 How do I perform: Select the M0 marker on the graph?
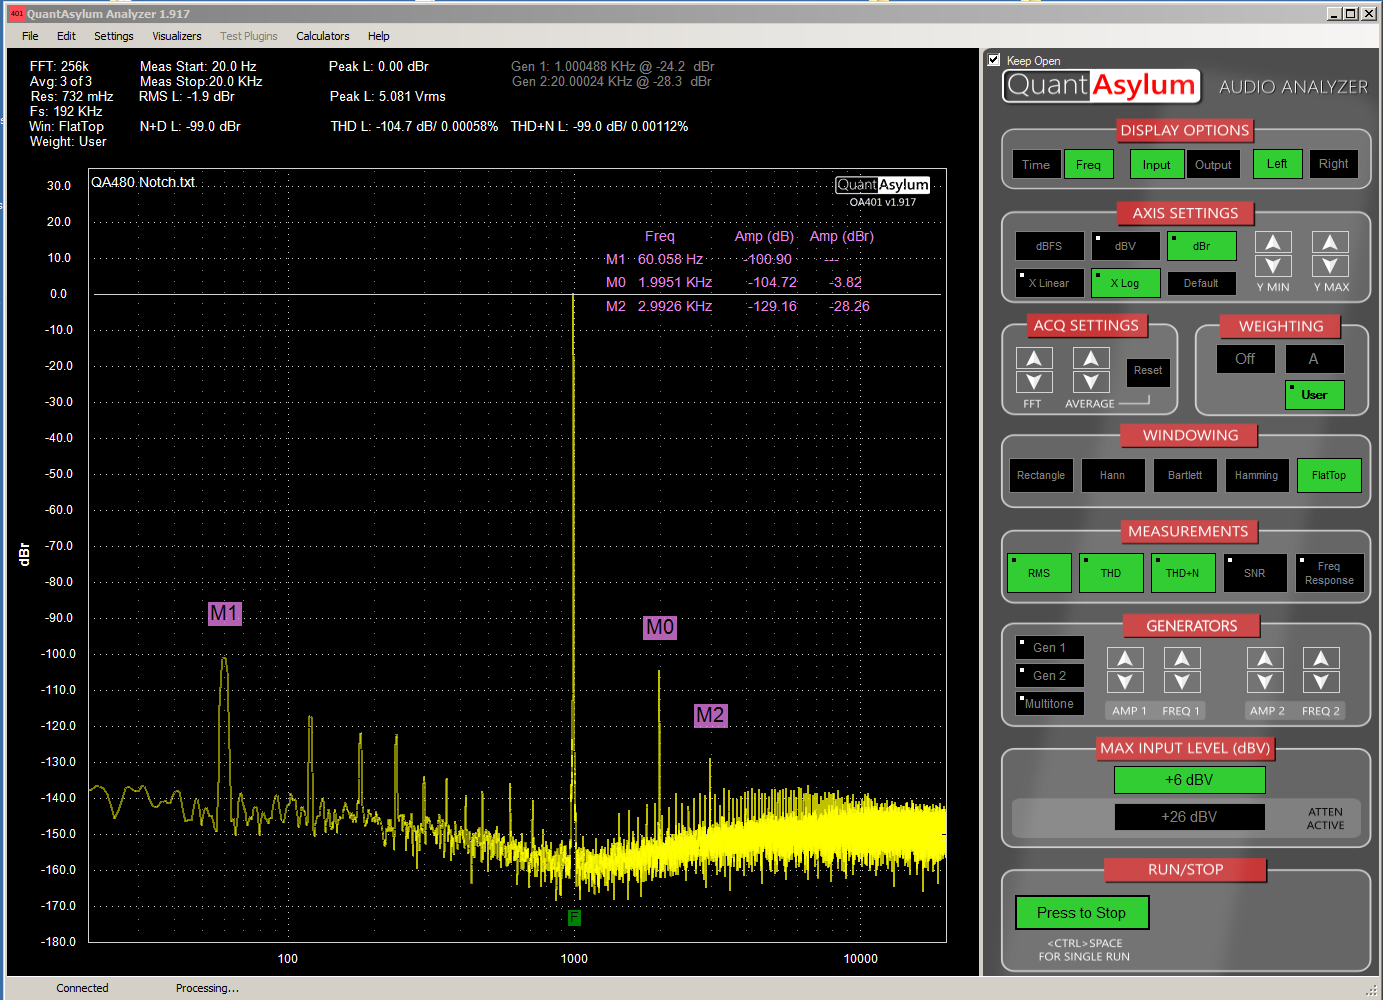click(x=660, y=627)
